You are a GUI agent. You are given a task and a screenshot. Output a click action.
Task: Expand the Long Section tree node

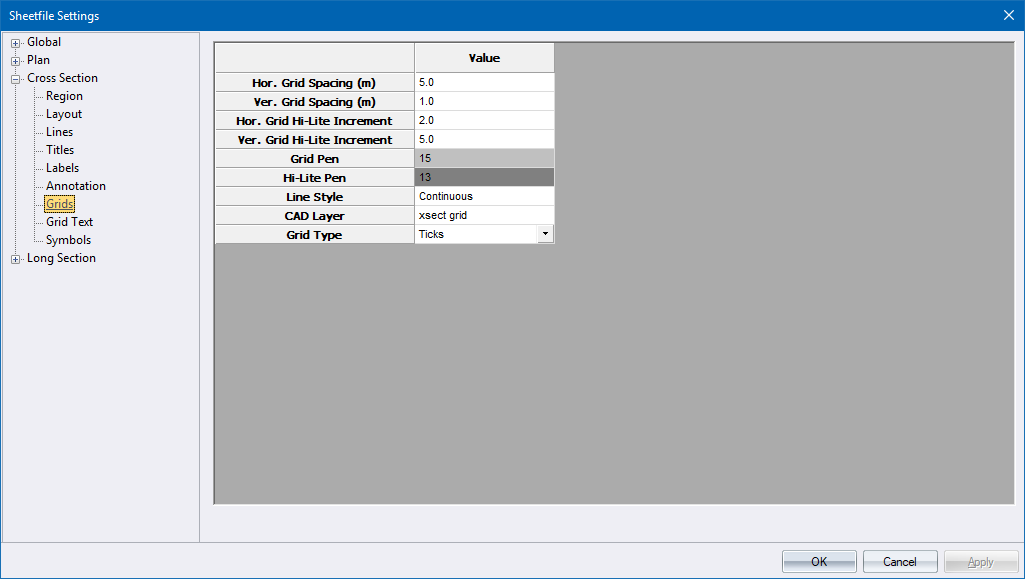(x=16, y=259)
